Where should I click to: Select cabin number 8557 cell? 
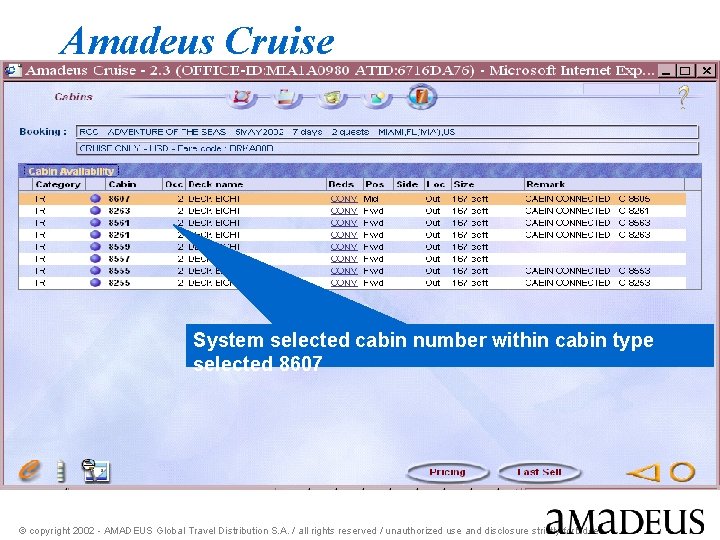click(119, 259)
